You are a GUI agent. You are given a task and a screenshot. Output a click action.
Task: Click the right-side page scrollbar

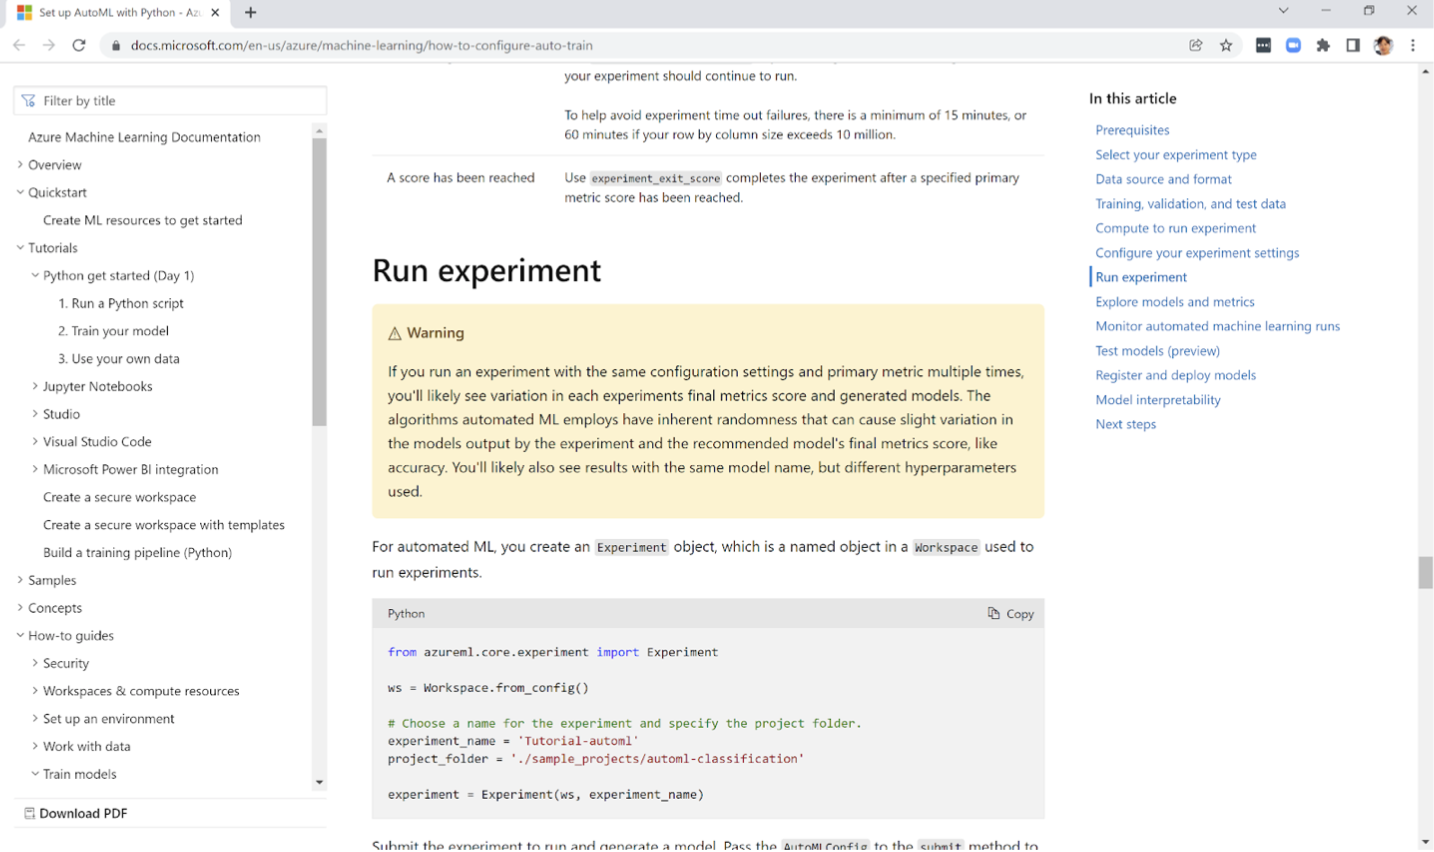1424,572
